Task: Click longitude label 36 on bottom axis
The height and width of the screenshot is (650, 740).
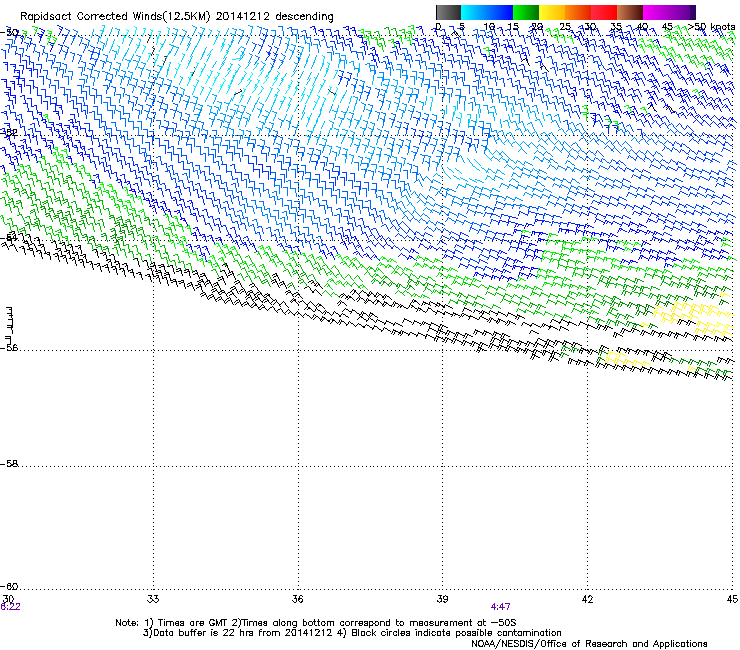Action: (297, 599)
